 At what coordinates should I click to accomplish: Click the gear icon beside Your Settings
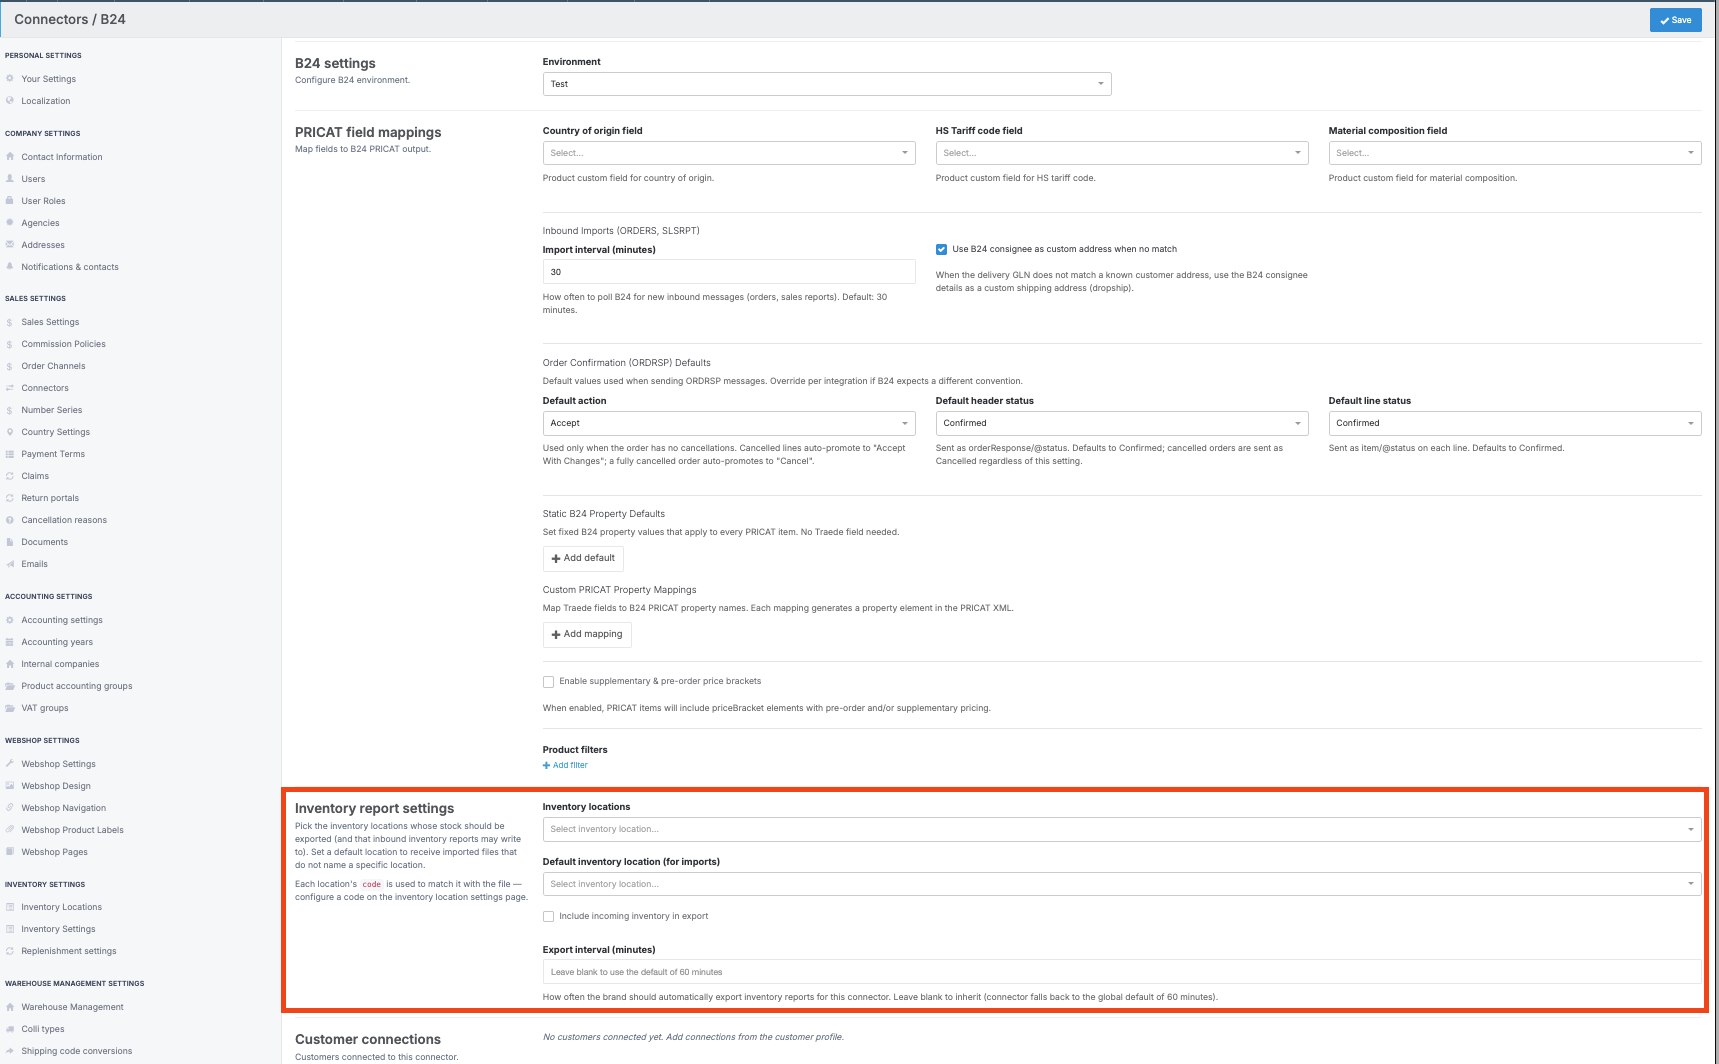(x=10, y=79)
